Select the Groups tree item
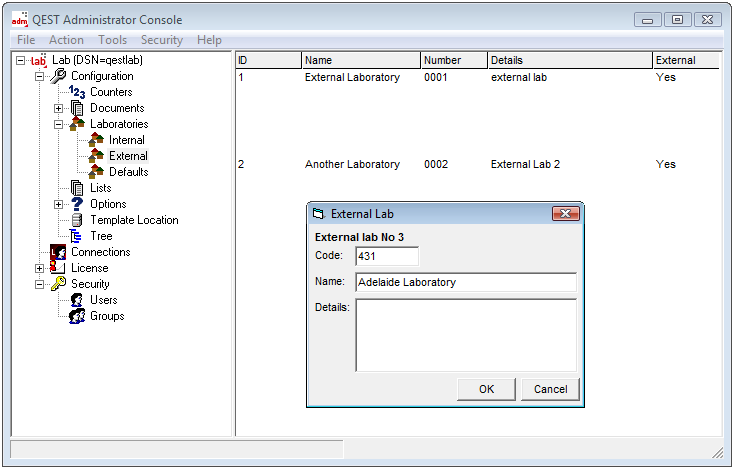The width and height of the screenshot is (733, 469). click(107, 316)
